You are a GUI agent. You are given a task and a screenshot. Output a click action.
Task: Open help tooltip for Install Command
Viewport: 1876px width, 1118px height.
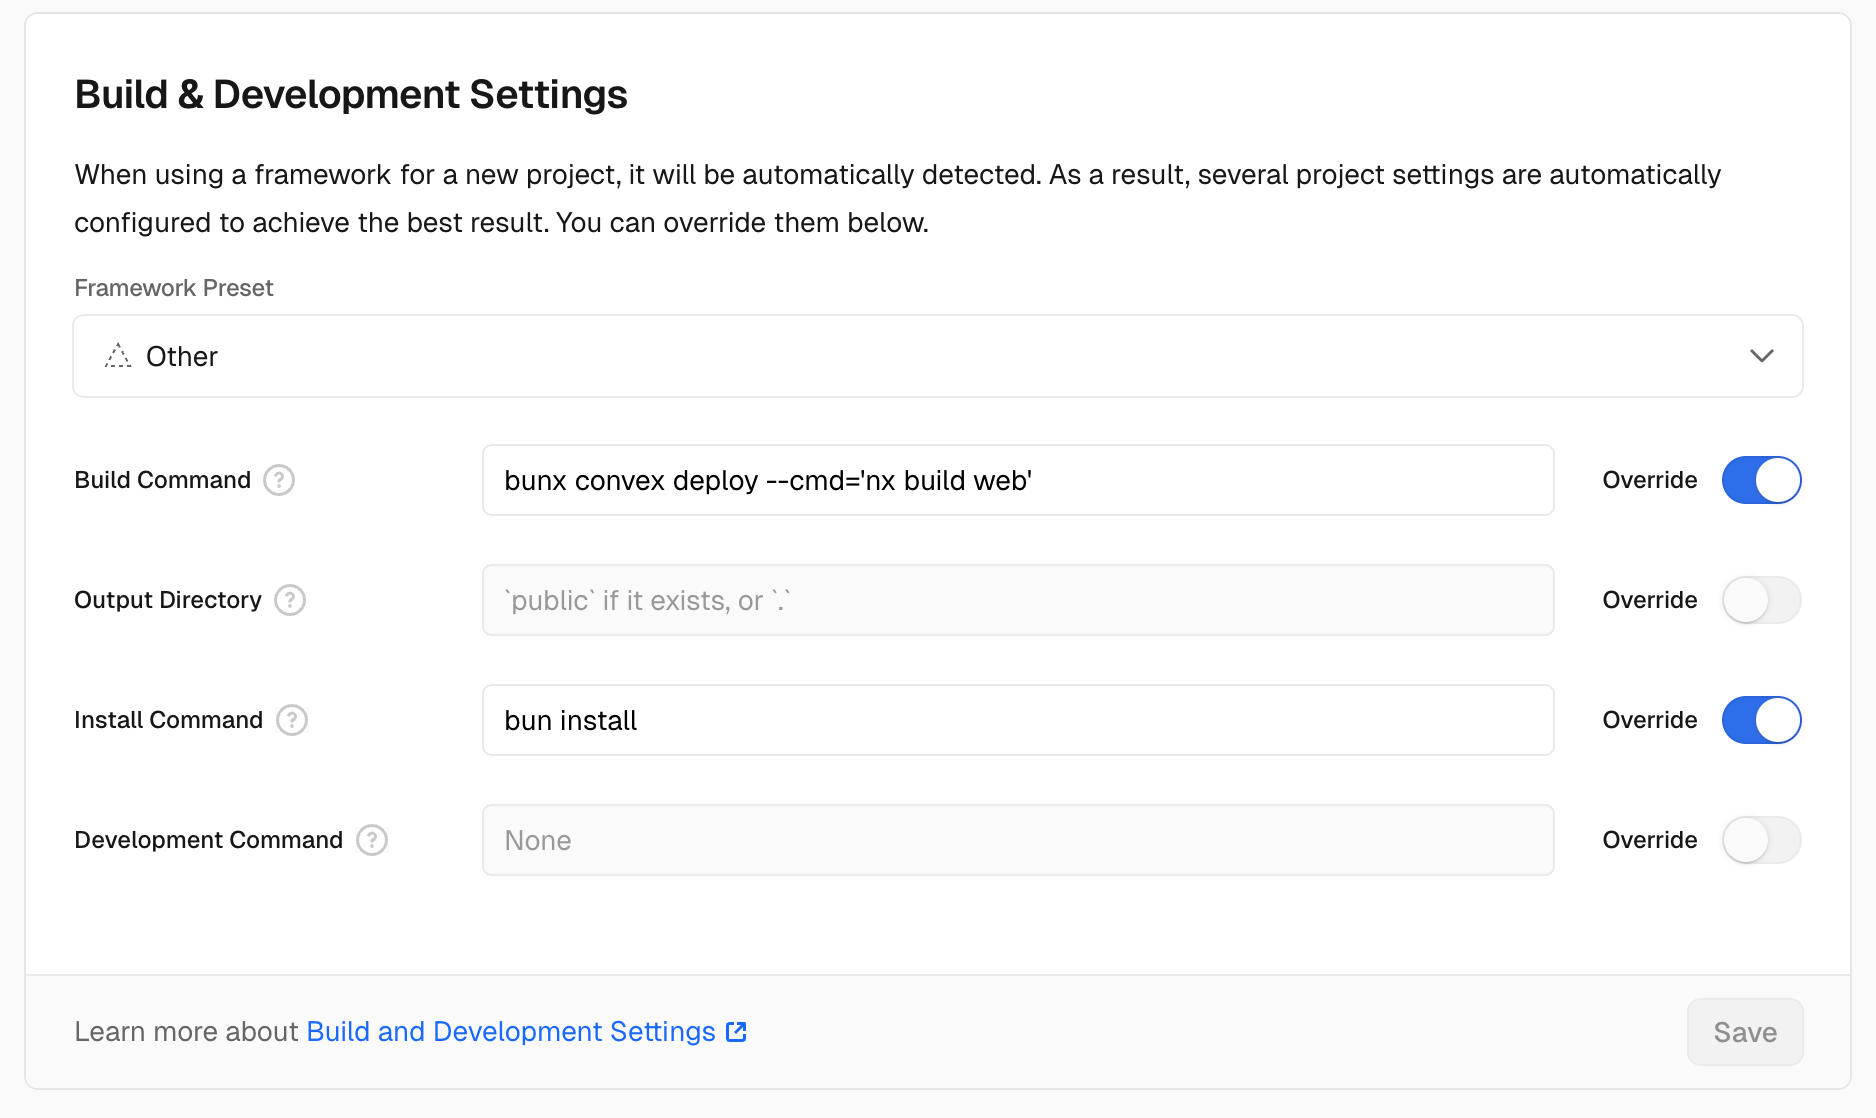point(292,720)
